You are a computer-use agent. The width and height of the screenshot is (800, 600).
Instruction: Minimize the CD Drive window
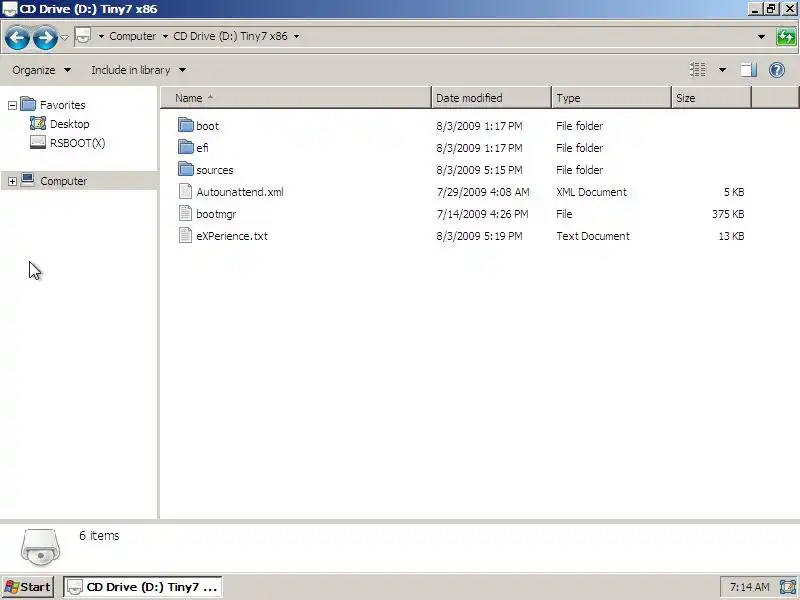coord(755,9)
